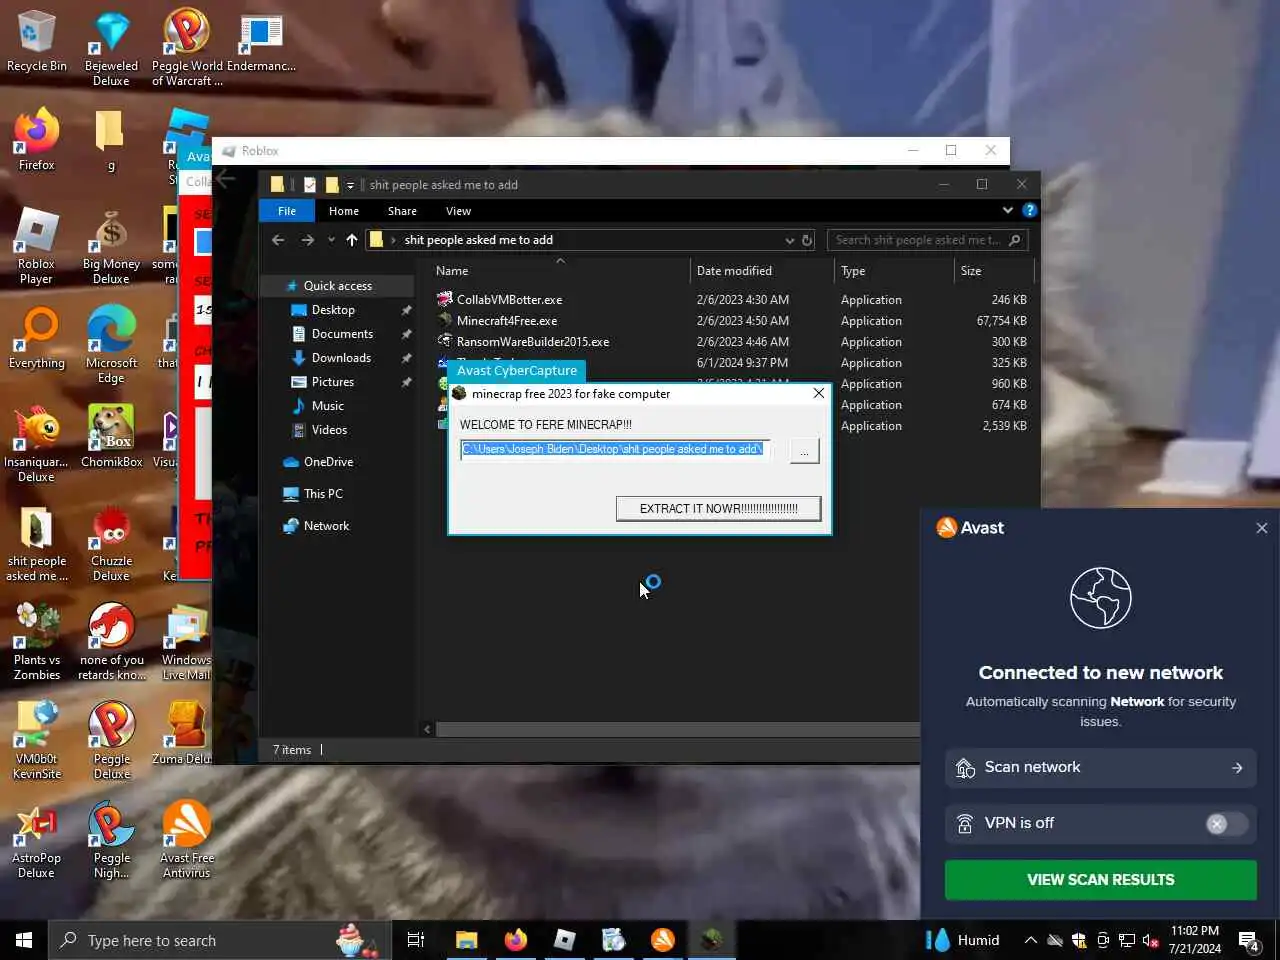Switch to the Home ribbon tab
The image size is (1280, 960).
344,211
